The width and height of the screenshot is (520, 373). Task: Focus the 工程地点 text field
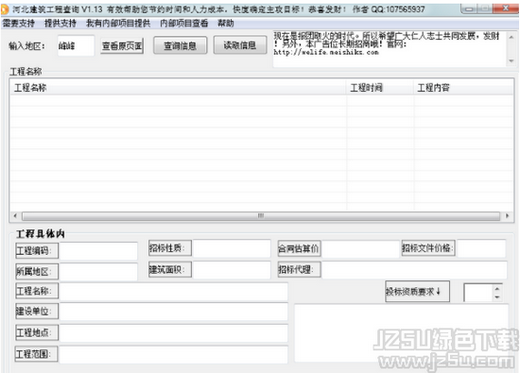(x=174, y=333)
